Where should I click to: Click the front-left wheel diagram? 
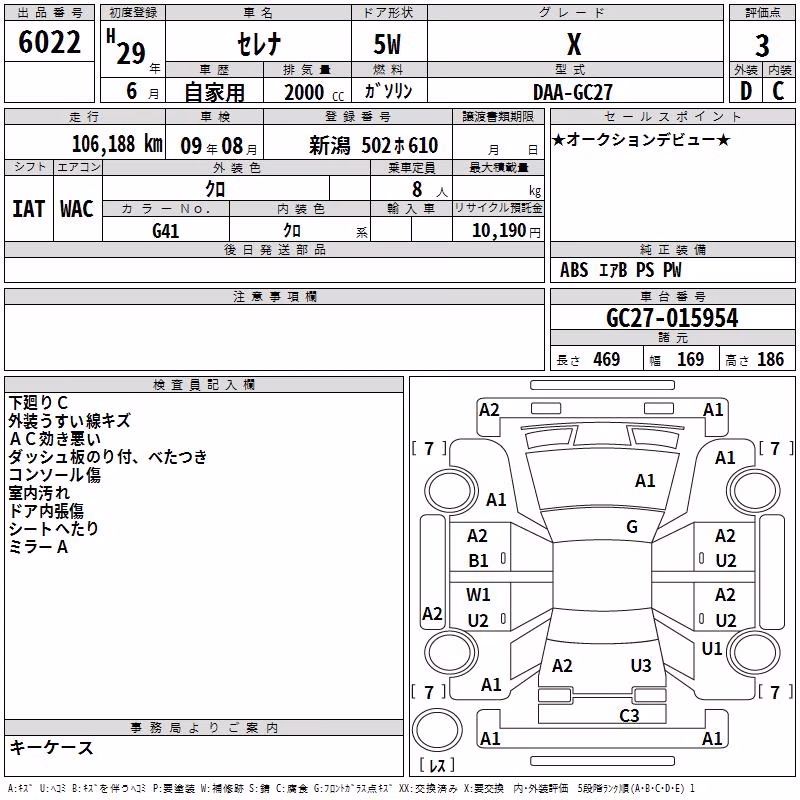point(451,492)
